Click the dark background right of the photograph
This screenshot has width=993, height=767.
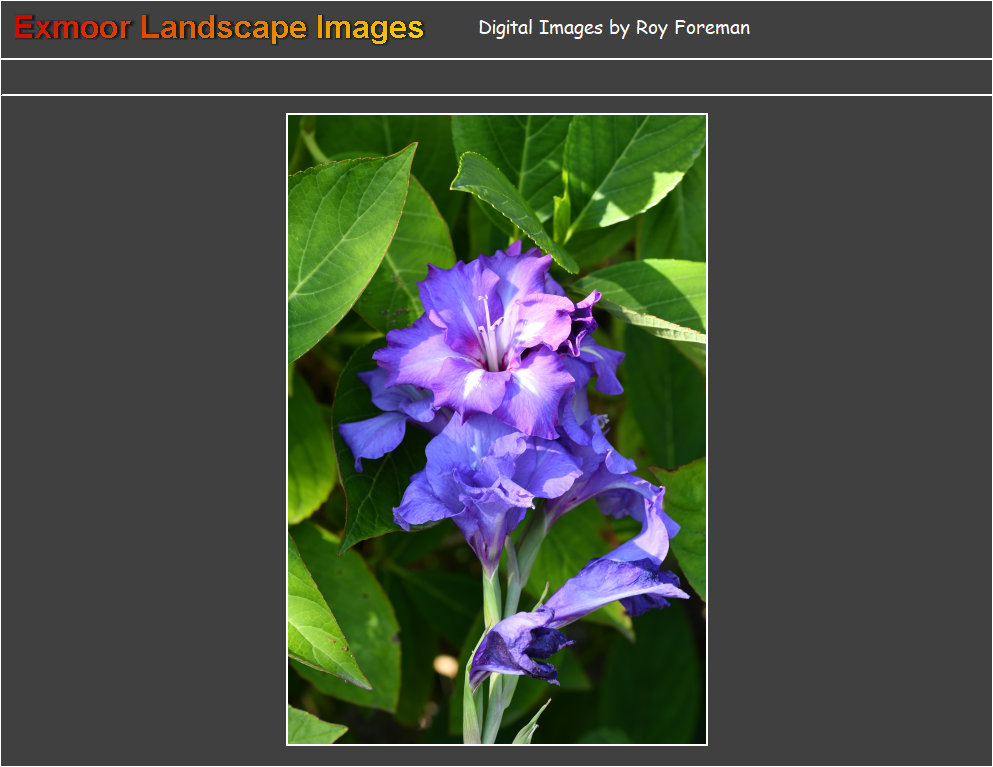point(850,430)
